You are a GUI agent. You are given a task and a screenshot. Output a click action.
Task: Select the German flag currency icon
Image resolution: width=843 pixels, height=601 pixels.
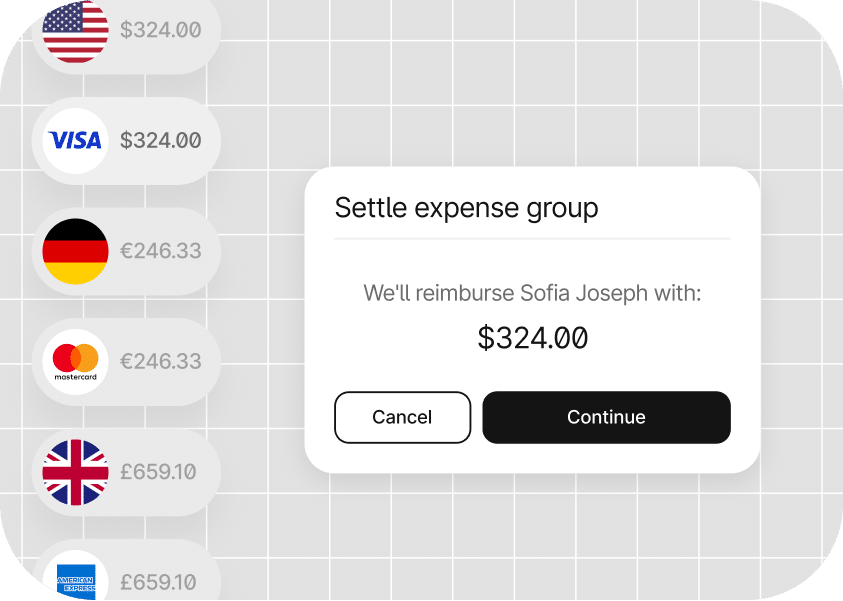pos(74,251)
